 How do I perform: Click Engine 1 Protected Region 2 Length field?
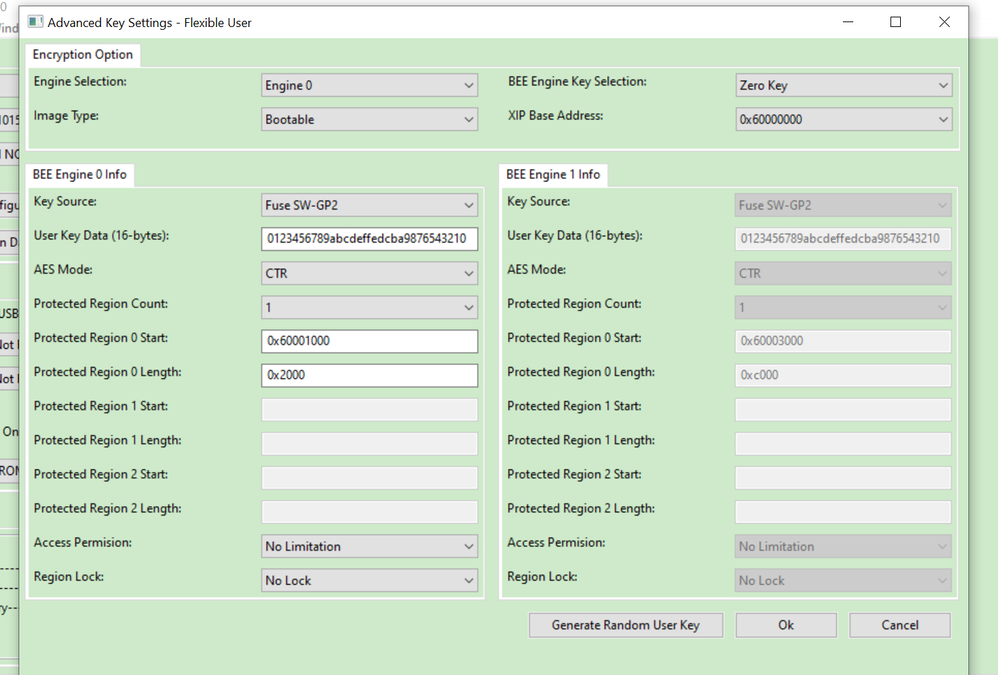[843, 511]
